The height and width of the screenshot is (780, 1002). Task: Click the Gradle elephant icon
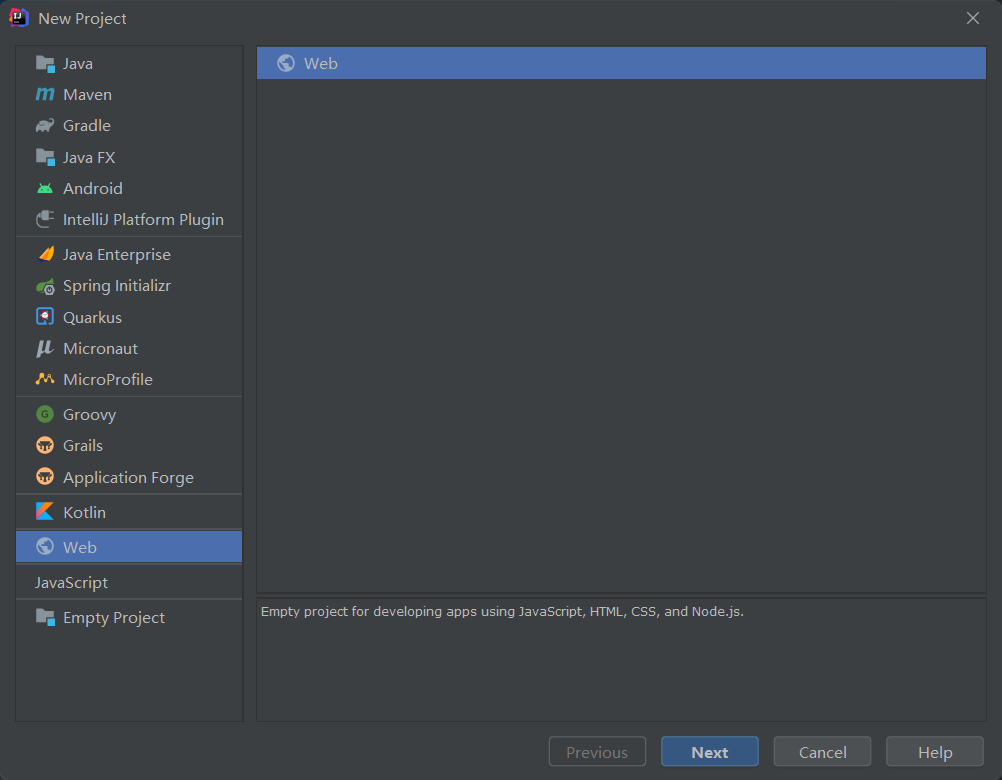point(45,126)
